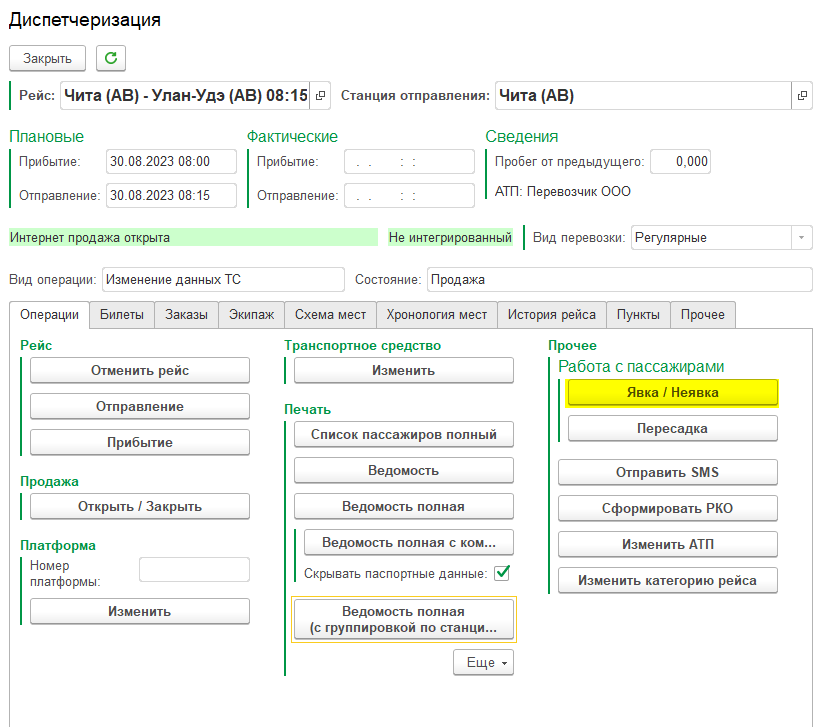Click the Пересадка button
Image resolution: width=814 pixels, height=728 pixels.
[672, 428]
